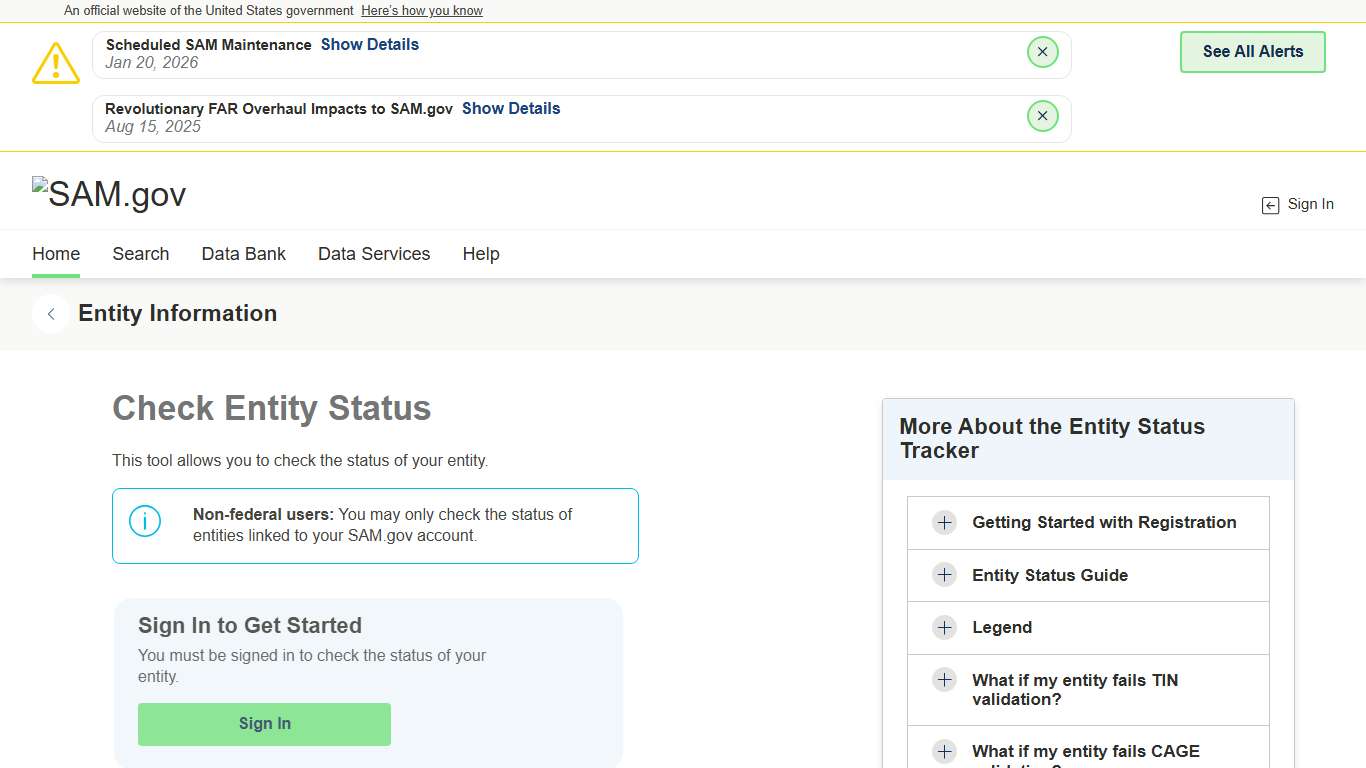Switch to the Data Bank tab

[x=243, y=254]
